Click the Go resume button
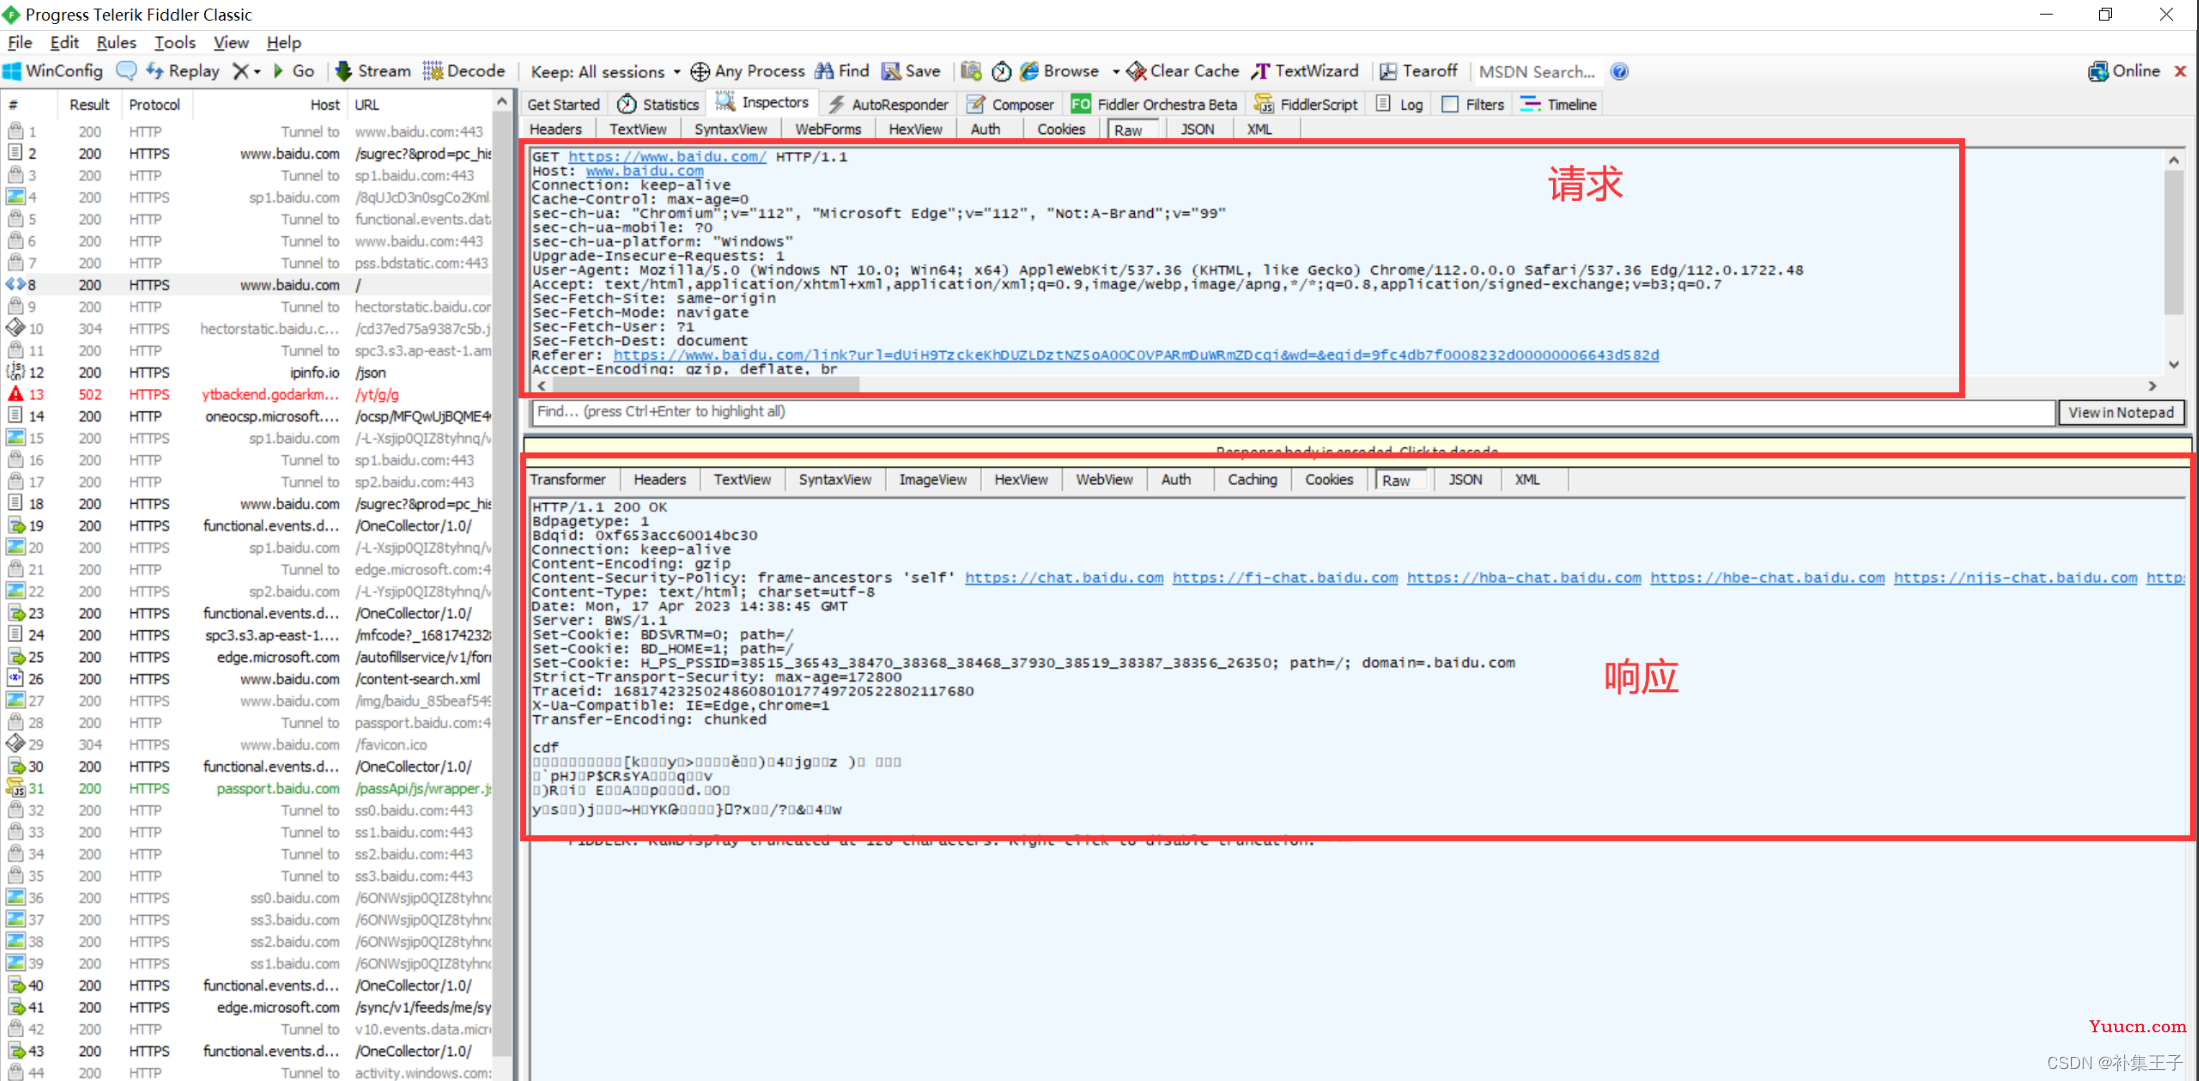2199x1081 pixels. tap(294, 71)
